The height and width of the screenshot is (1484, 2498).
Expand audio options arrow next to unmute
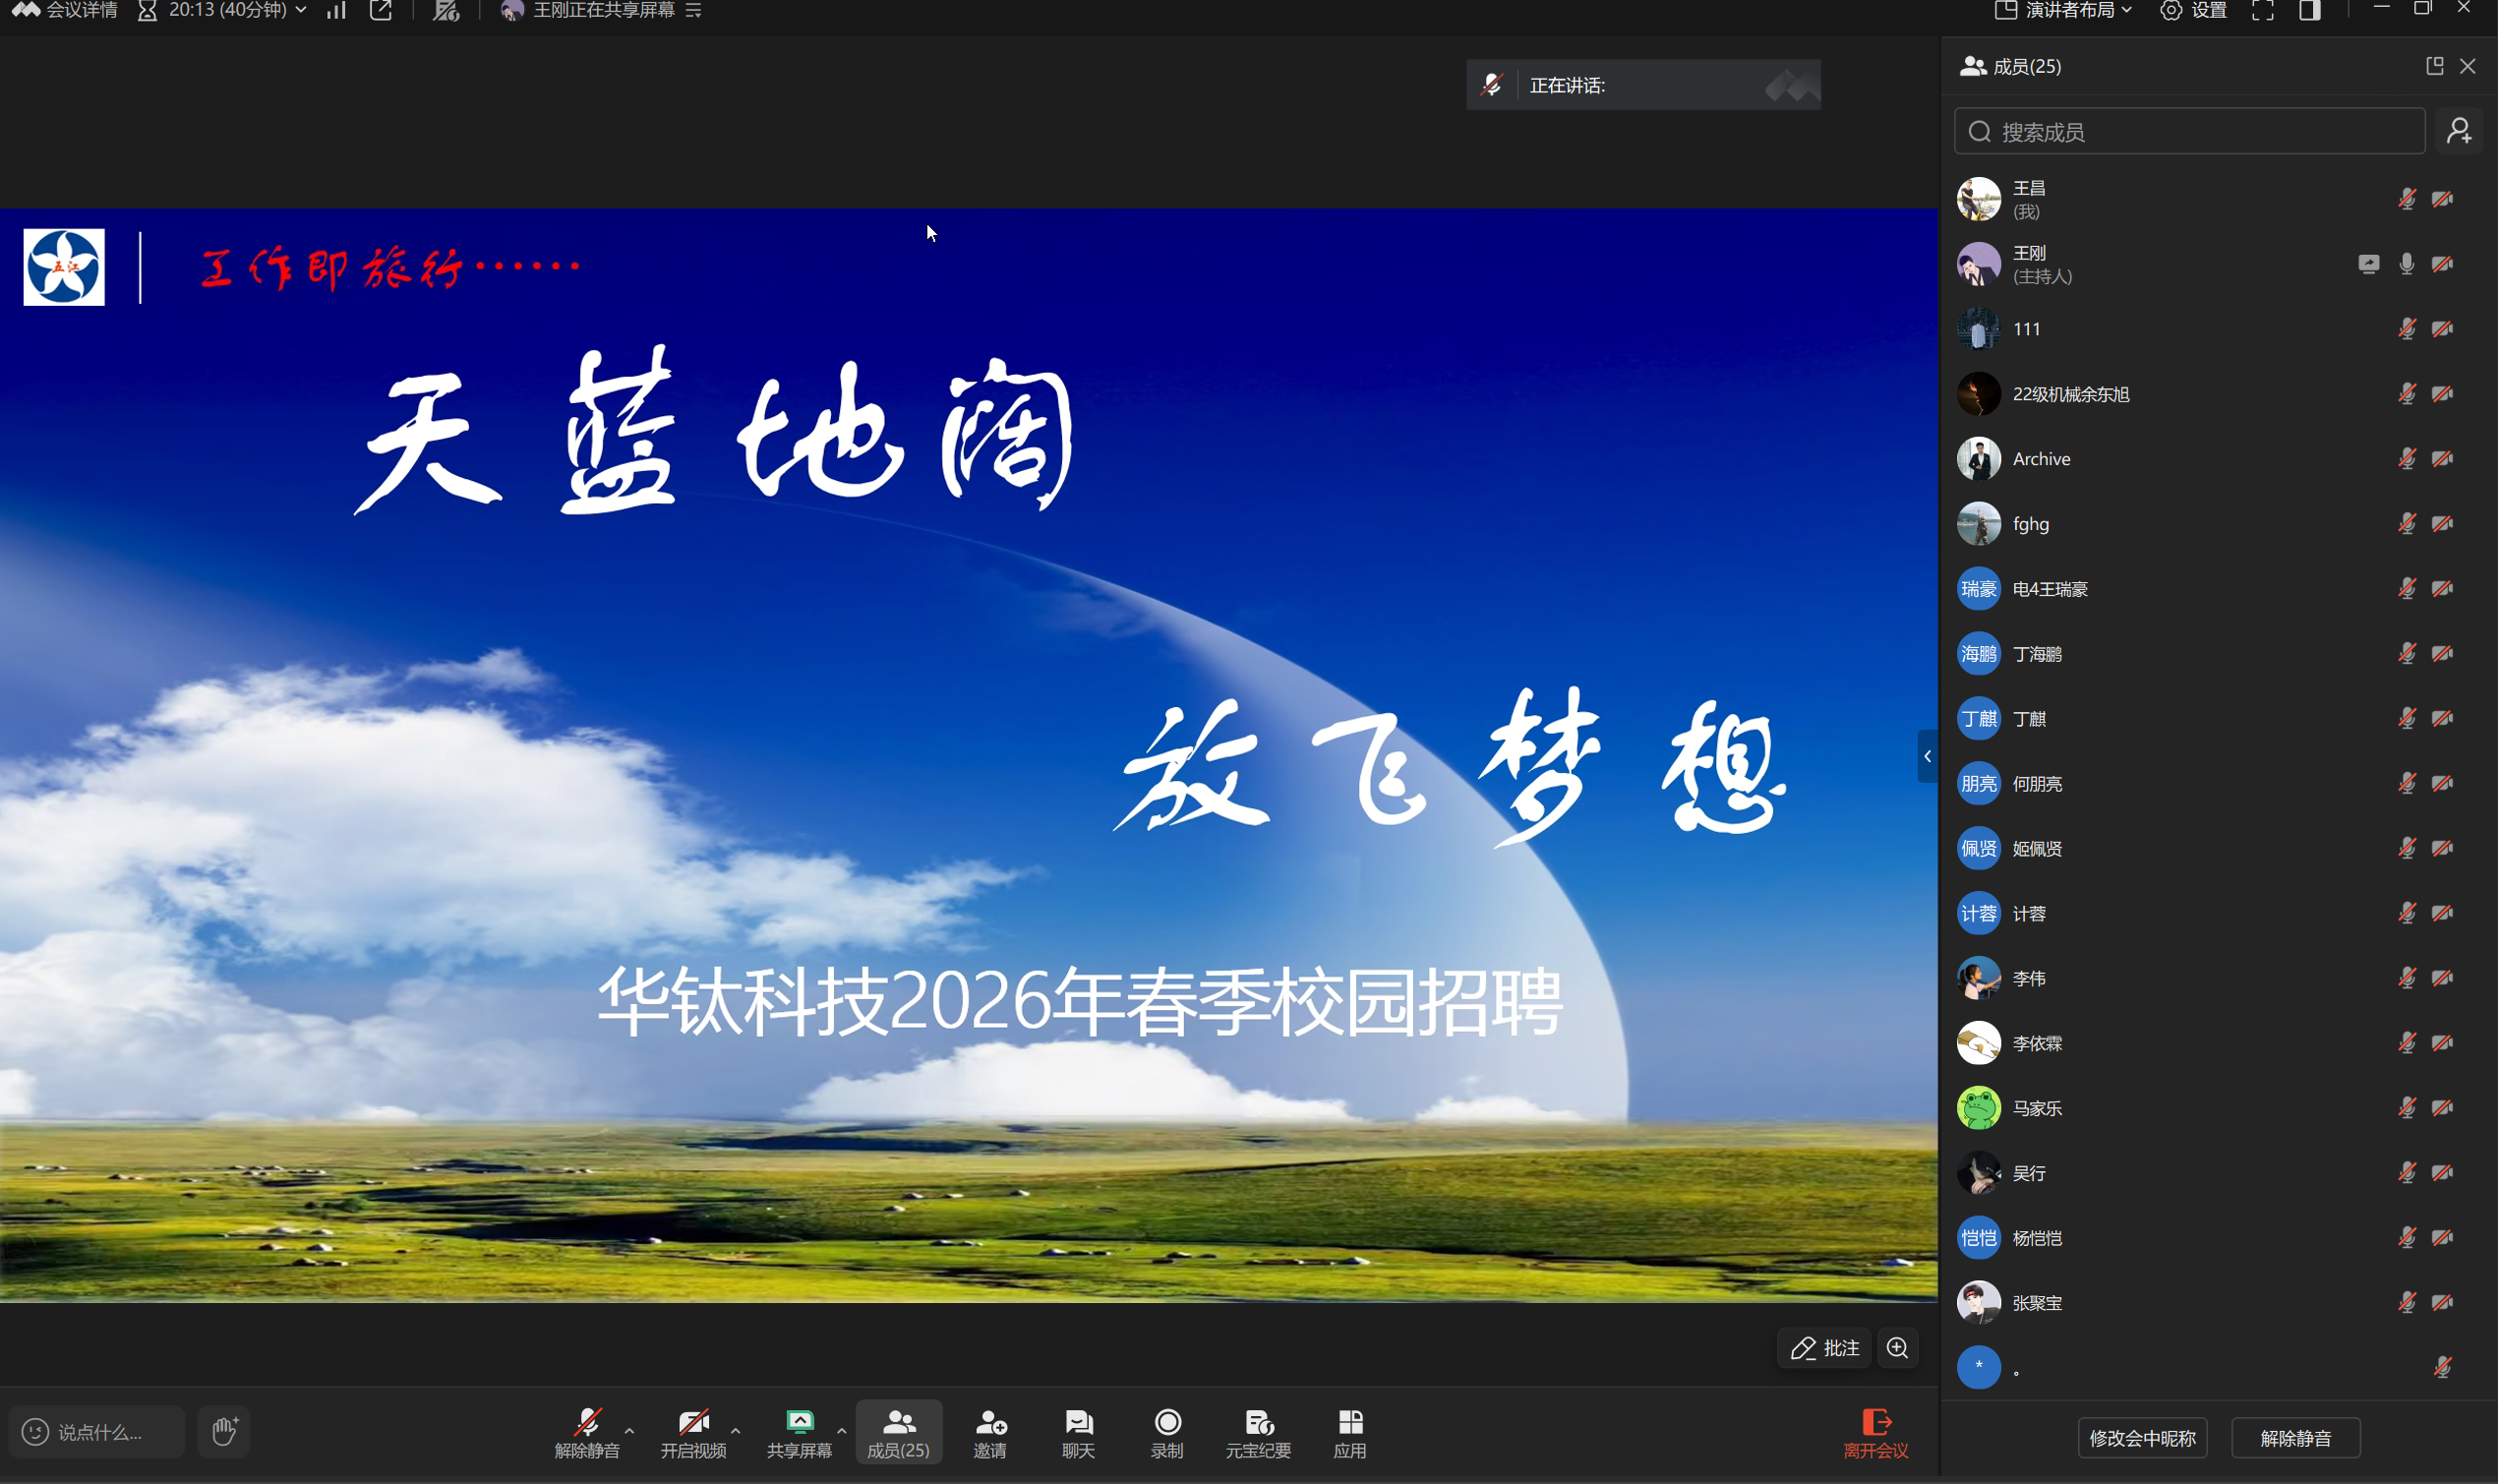click(630, 1431)
